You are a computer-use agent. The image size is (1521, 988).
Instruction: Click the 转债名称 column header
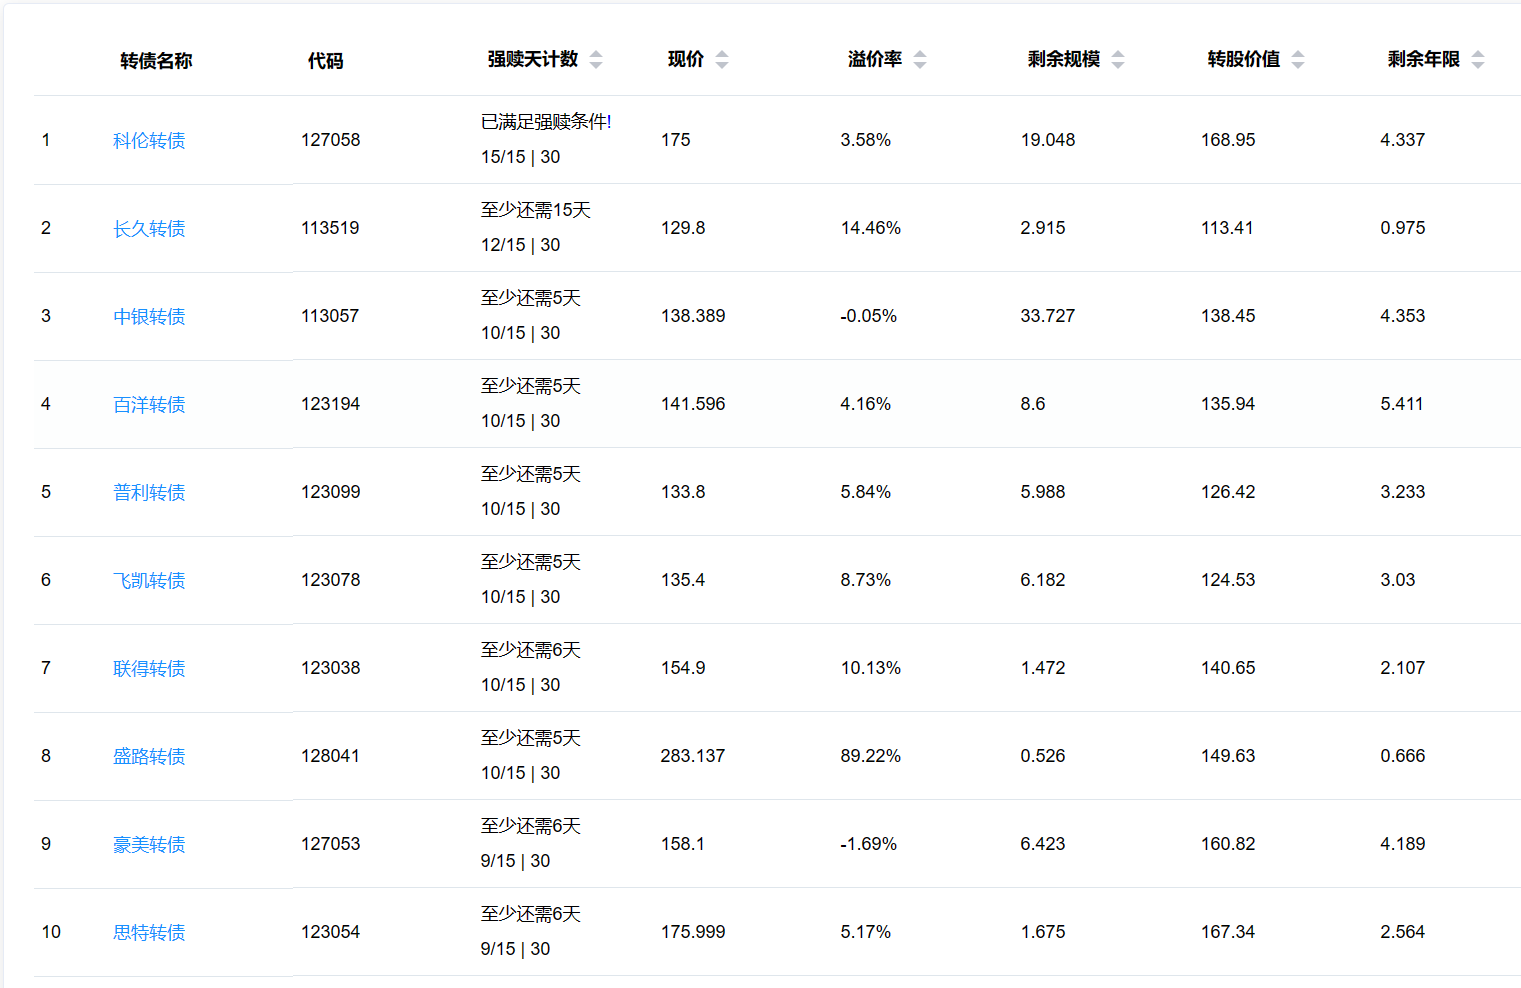click(156, 61)
